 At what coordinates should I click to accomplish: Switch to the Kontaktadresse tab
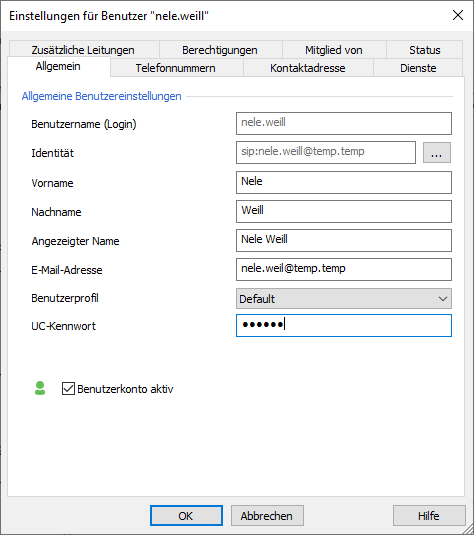(308, 68)
